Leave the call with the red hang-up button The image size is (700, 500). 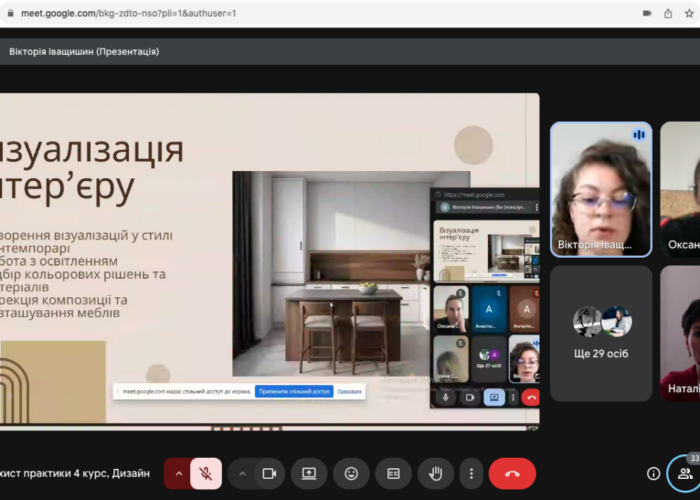tap(512, 473)
